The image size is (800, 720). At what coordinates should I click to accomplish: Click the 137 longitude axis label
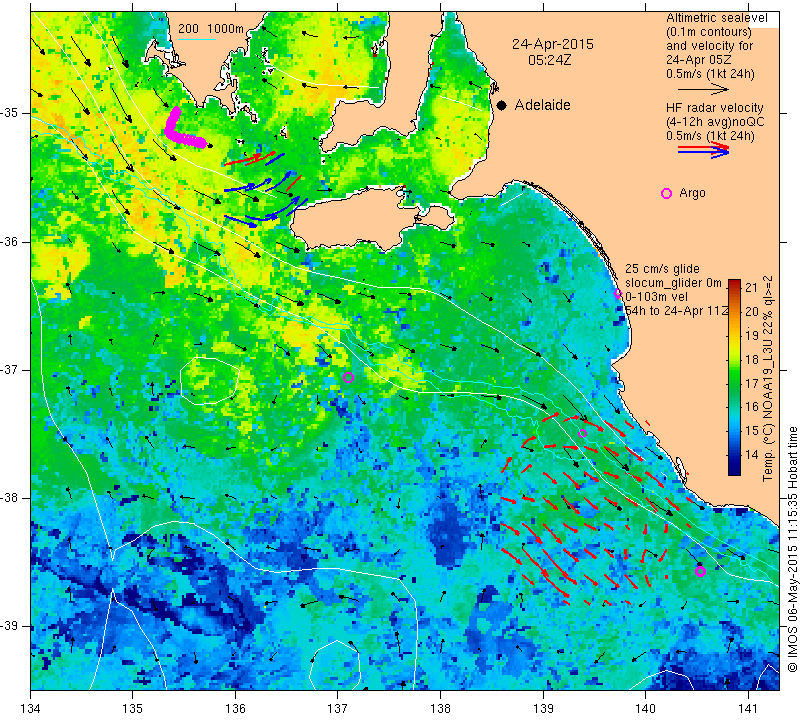pos(338,708)
